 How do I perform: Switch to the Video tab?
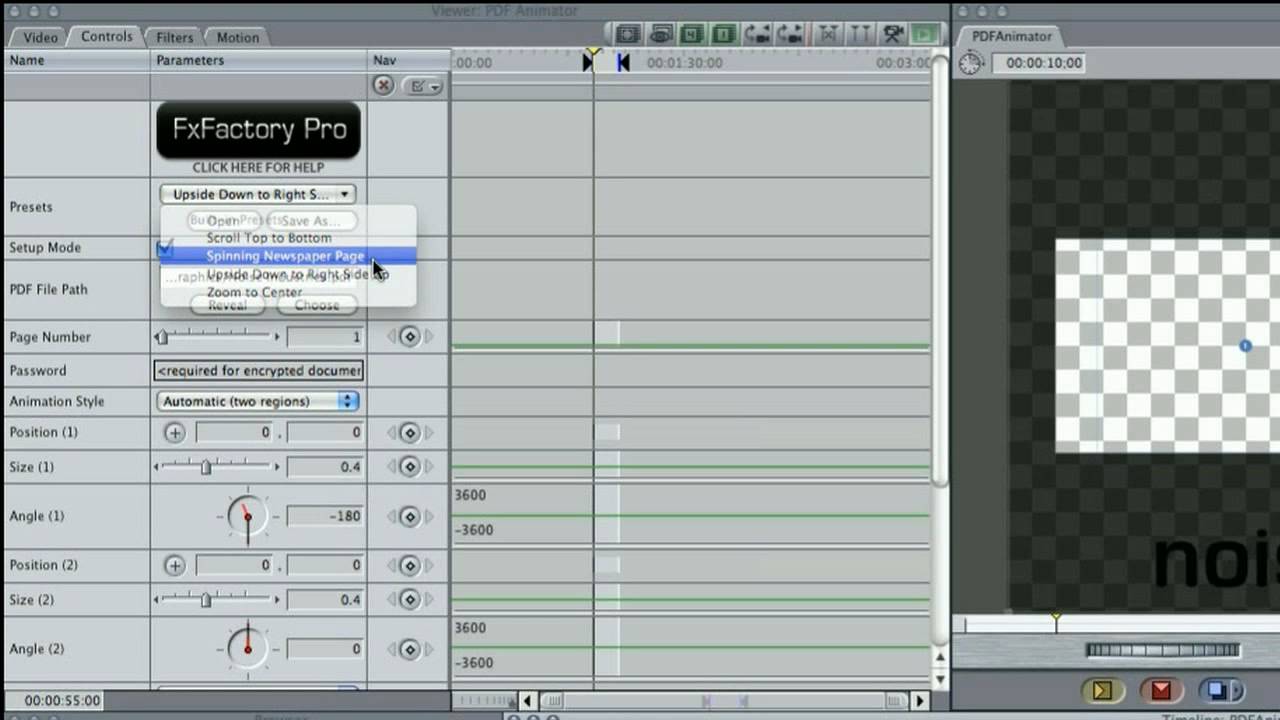41,37
